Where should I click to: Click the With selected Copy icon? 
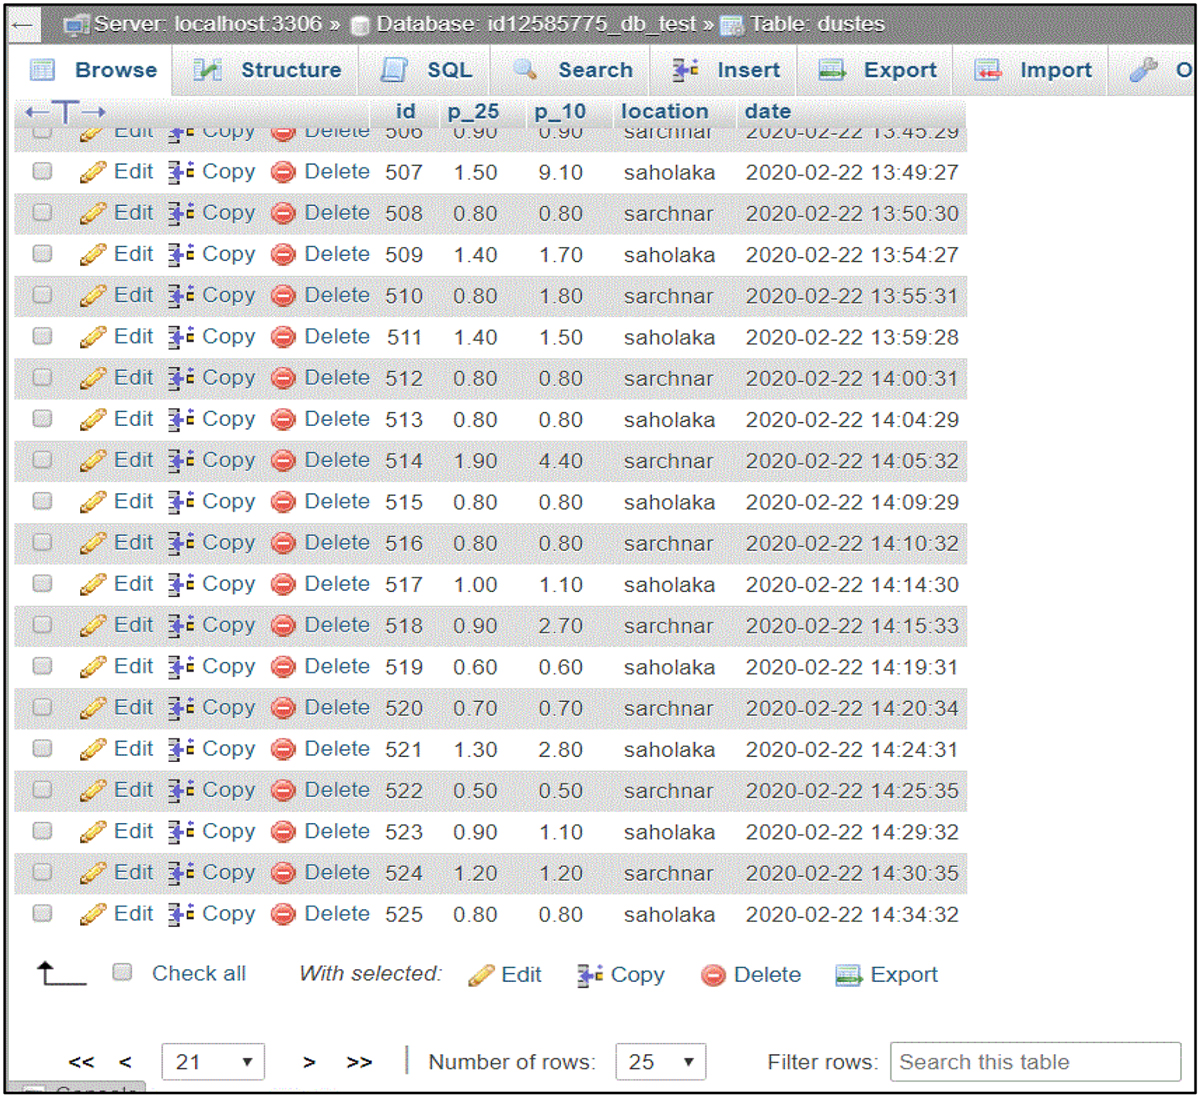(590, 976)
